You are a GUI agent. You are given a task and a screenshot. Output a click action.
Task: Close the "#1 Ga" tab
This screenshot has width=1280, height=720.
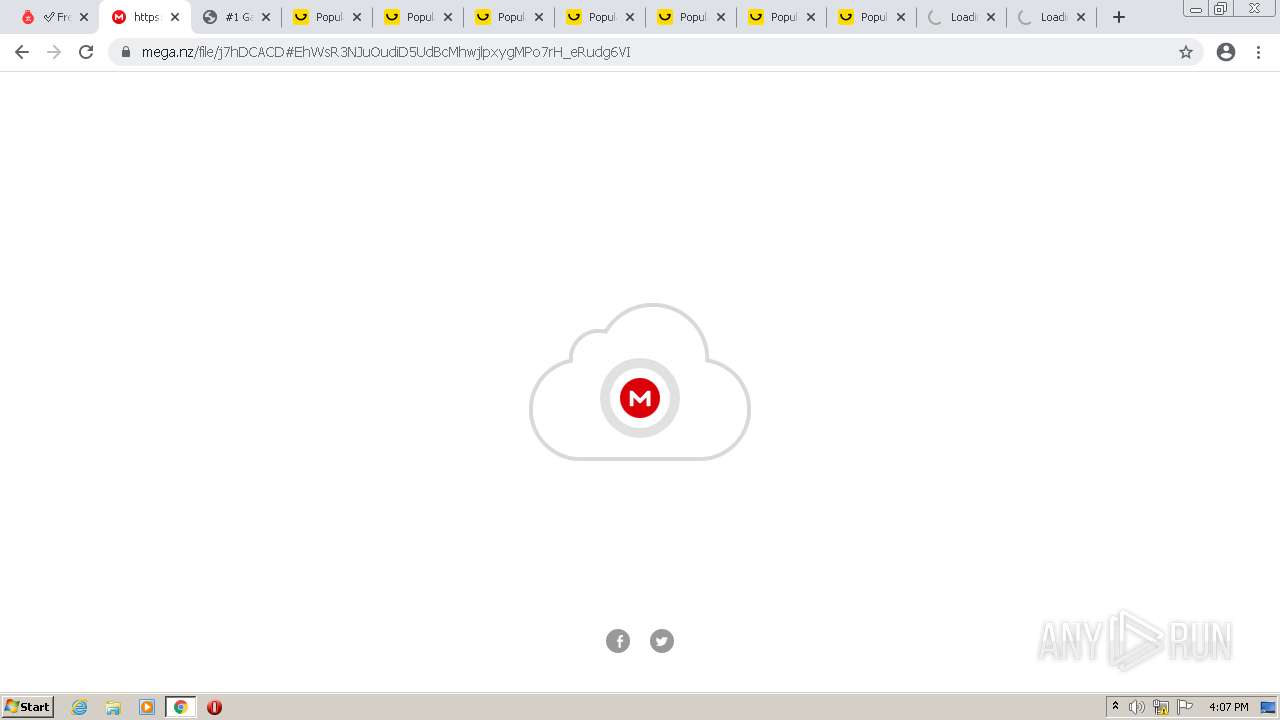266,17
